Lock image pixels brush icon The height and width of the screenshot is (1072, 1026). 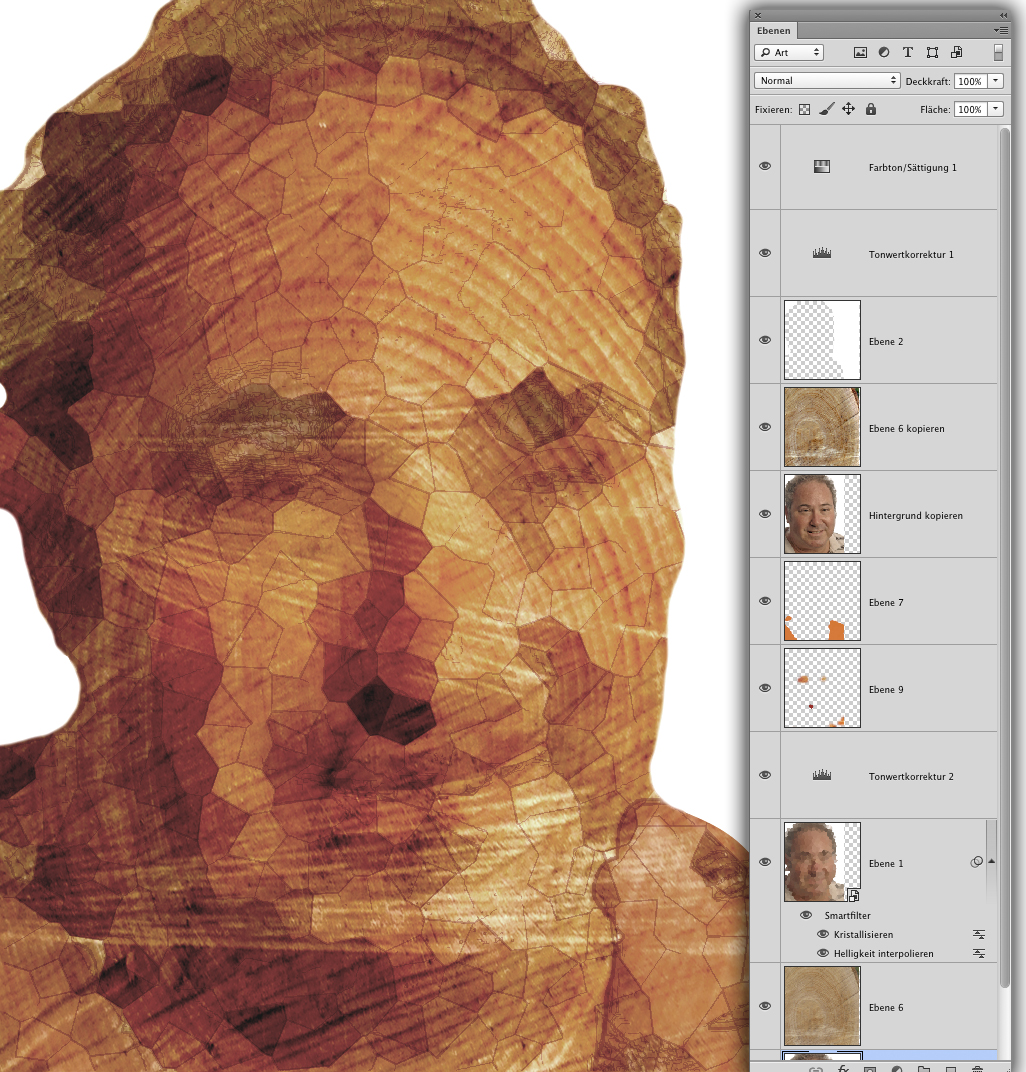coord(826,109)
